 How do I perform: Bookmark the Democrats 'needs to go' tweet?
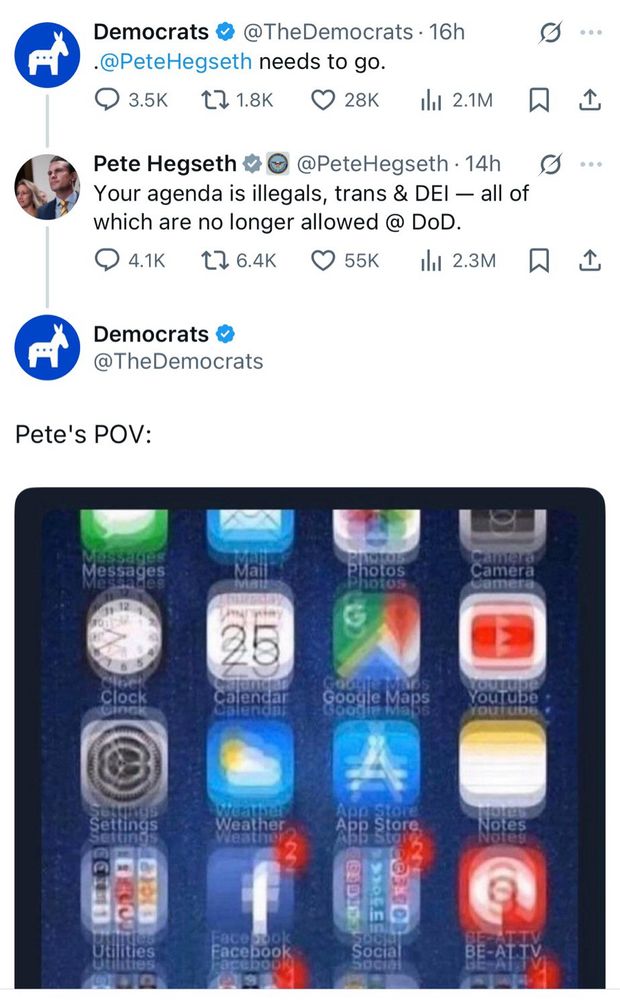[540, 100]
